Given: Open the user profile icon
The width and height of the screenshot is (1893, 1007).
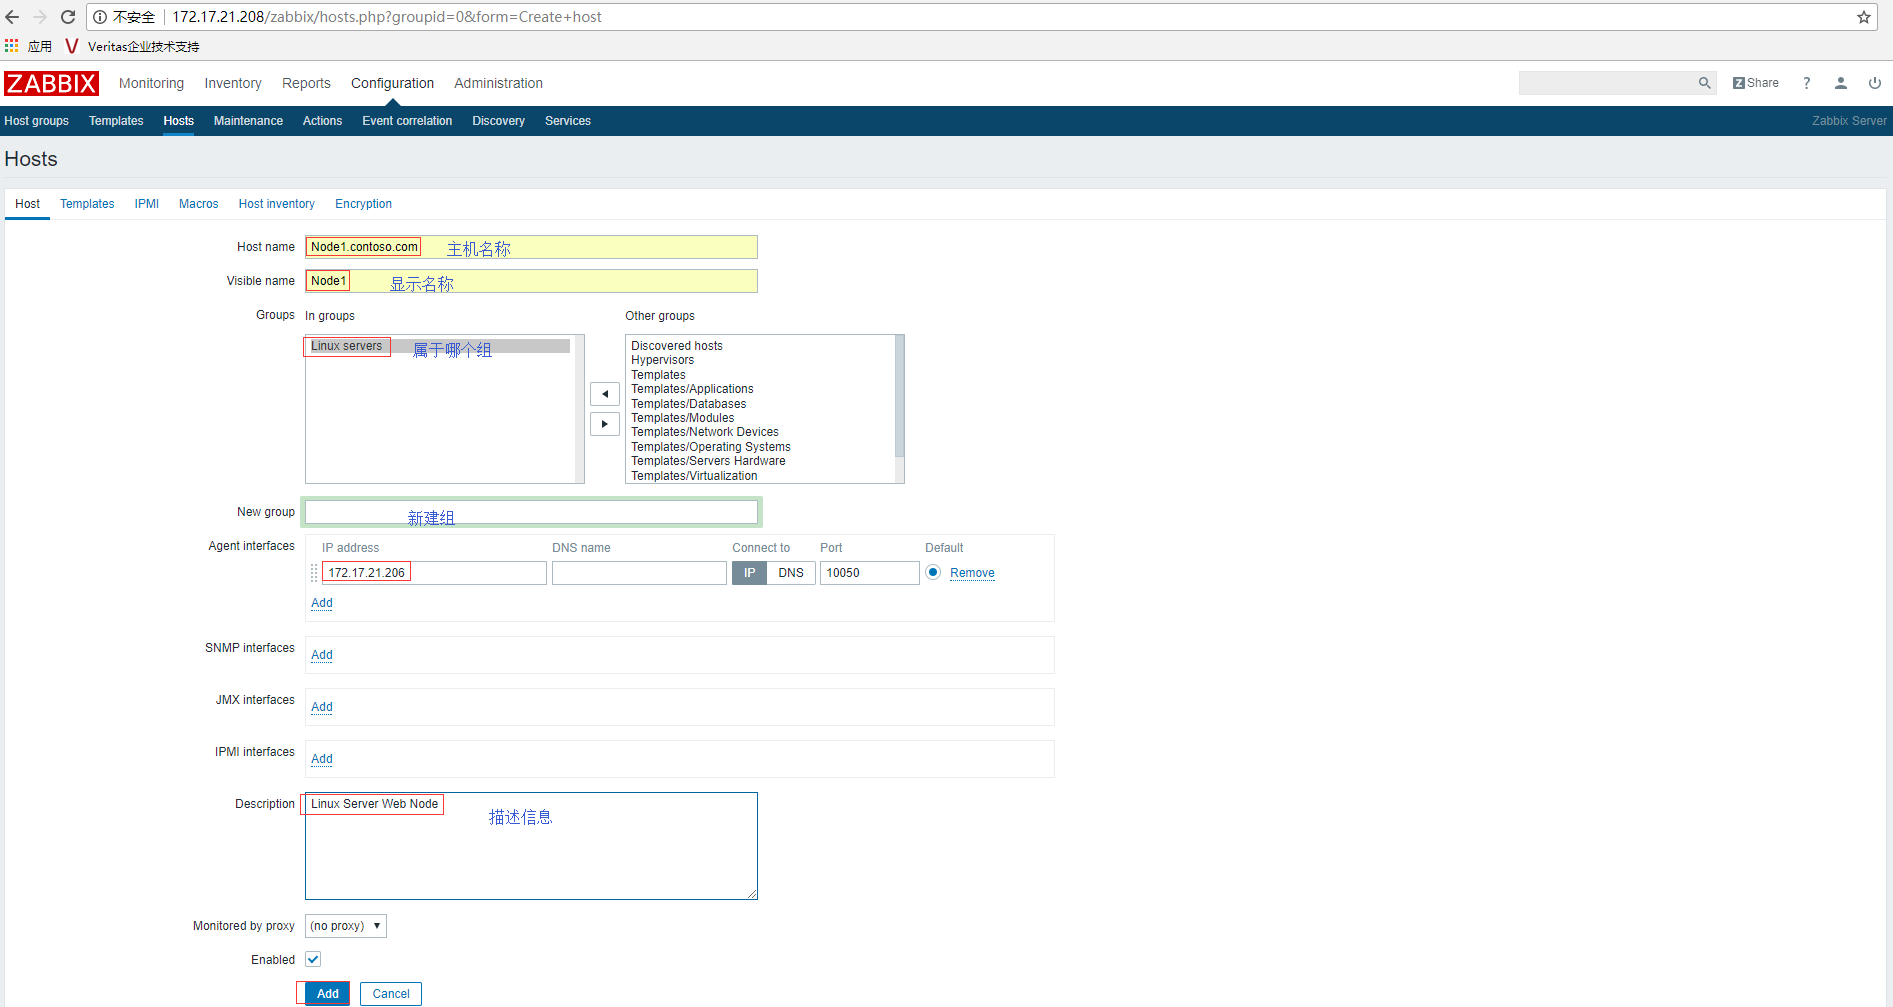Looking at the screenshot, I should pos(1840,83).
